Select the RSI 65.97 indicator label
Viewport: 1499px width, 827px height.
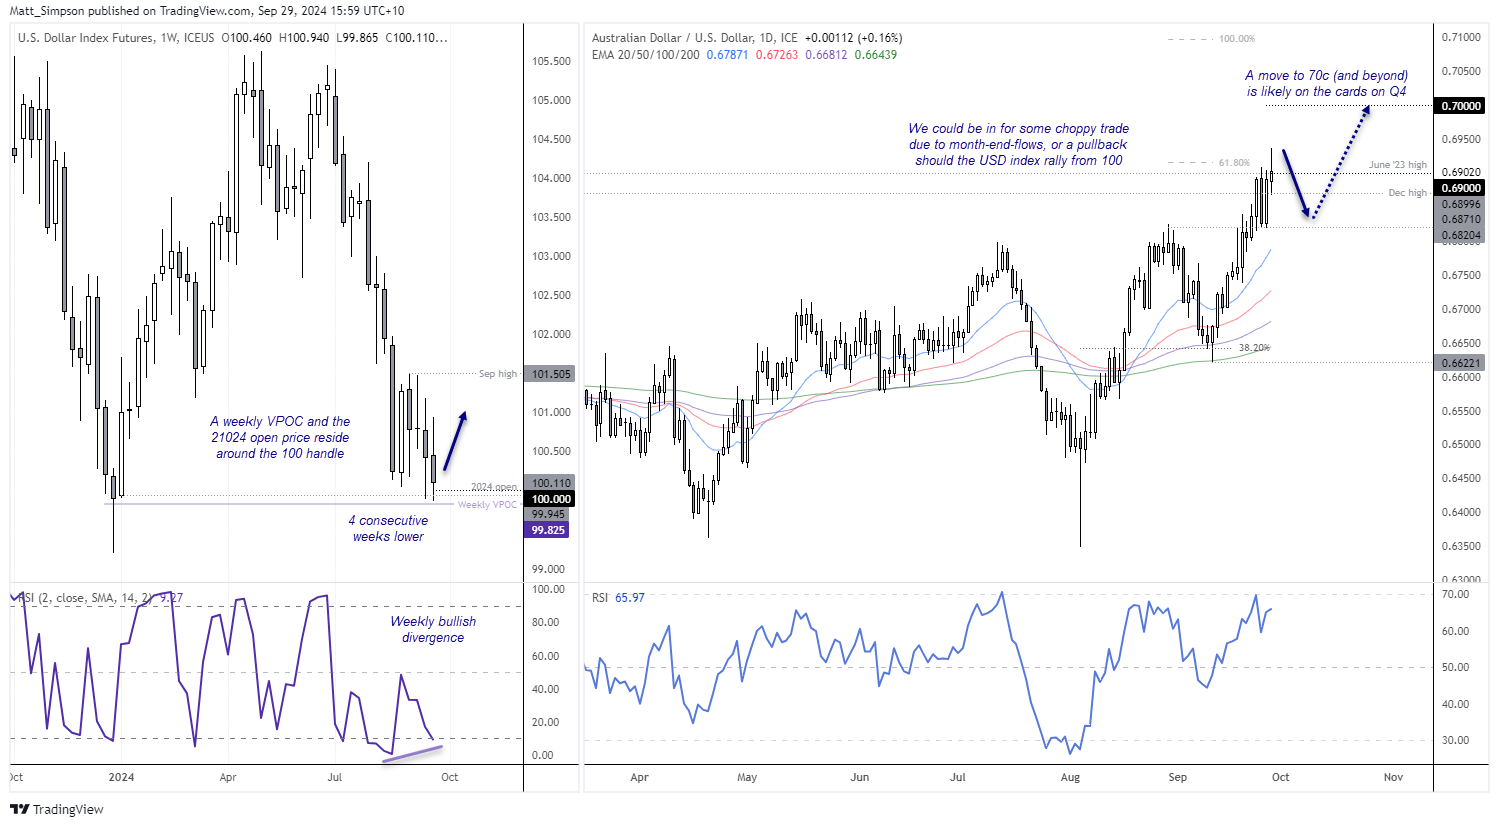(x=618, y=598)
